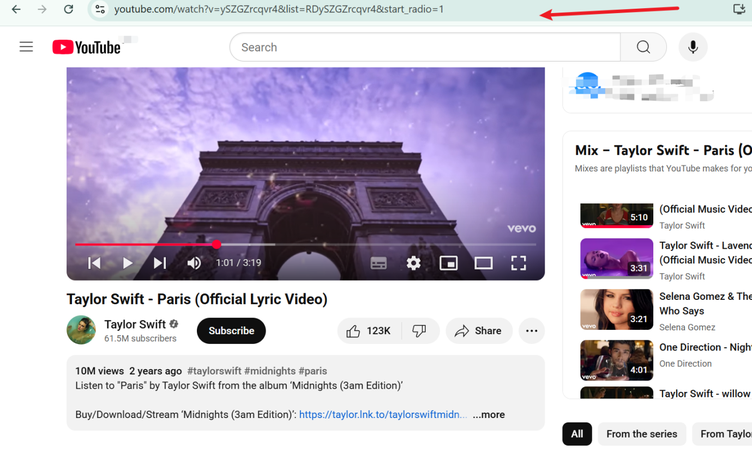Click the red video progress bar
The width and height of the screenshot is (752, 449).
point(145,244)
